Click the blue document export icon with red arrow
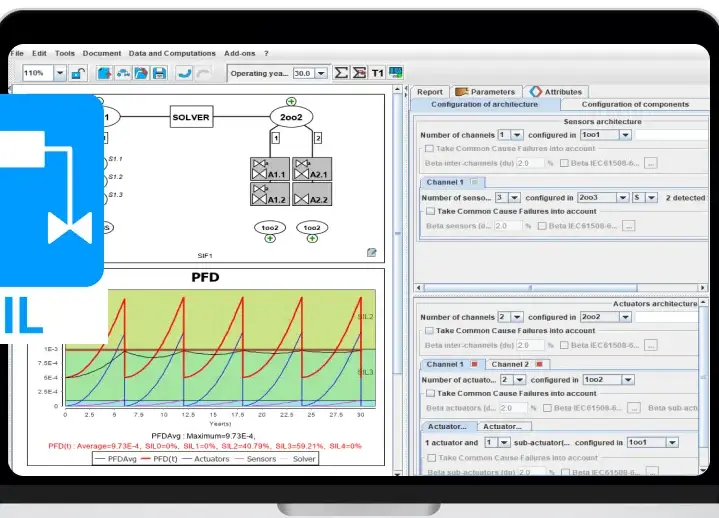The width and height of the screenshot is (719, 518). point(105,73)
